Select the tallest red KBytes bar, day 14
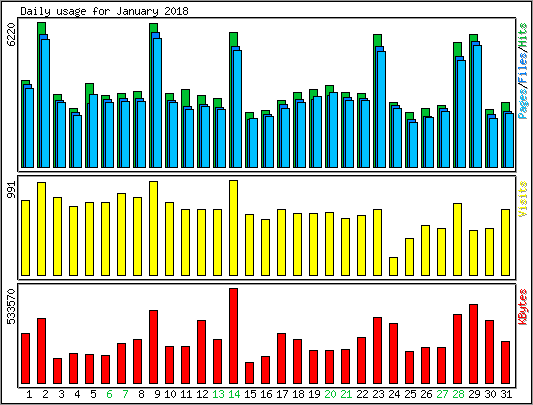Viewport: 533px width, 405px height. click(233, 336)
